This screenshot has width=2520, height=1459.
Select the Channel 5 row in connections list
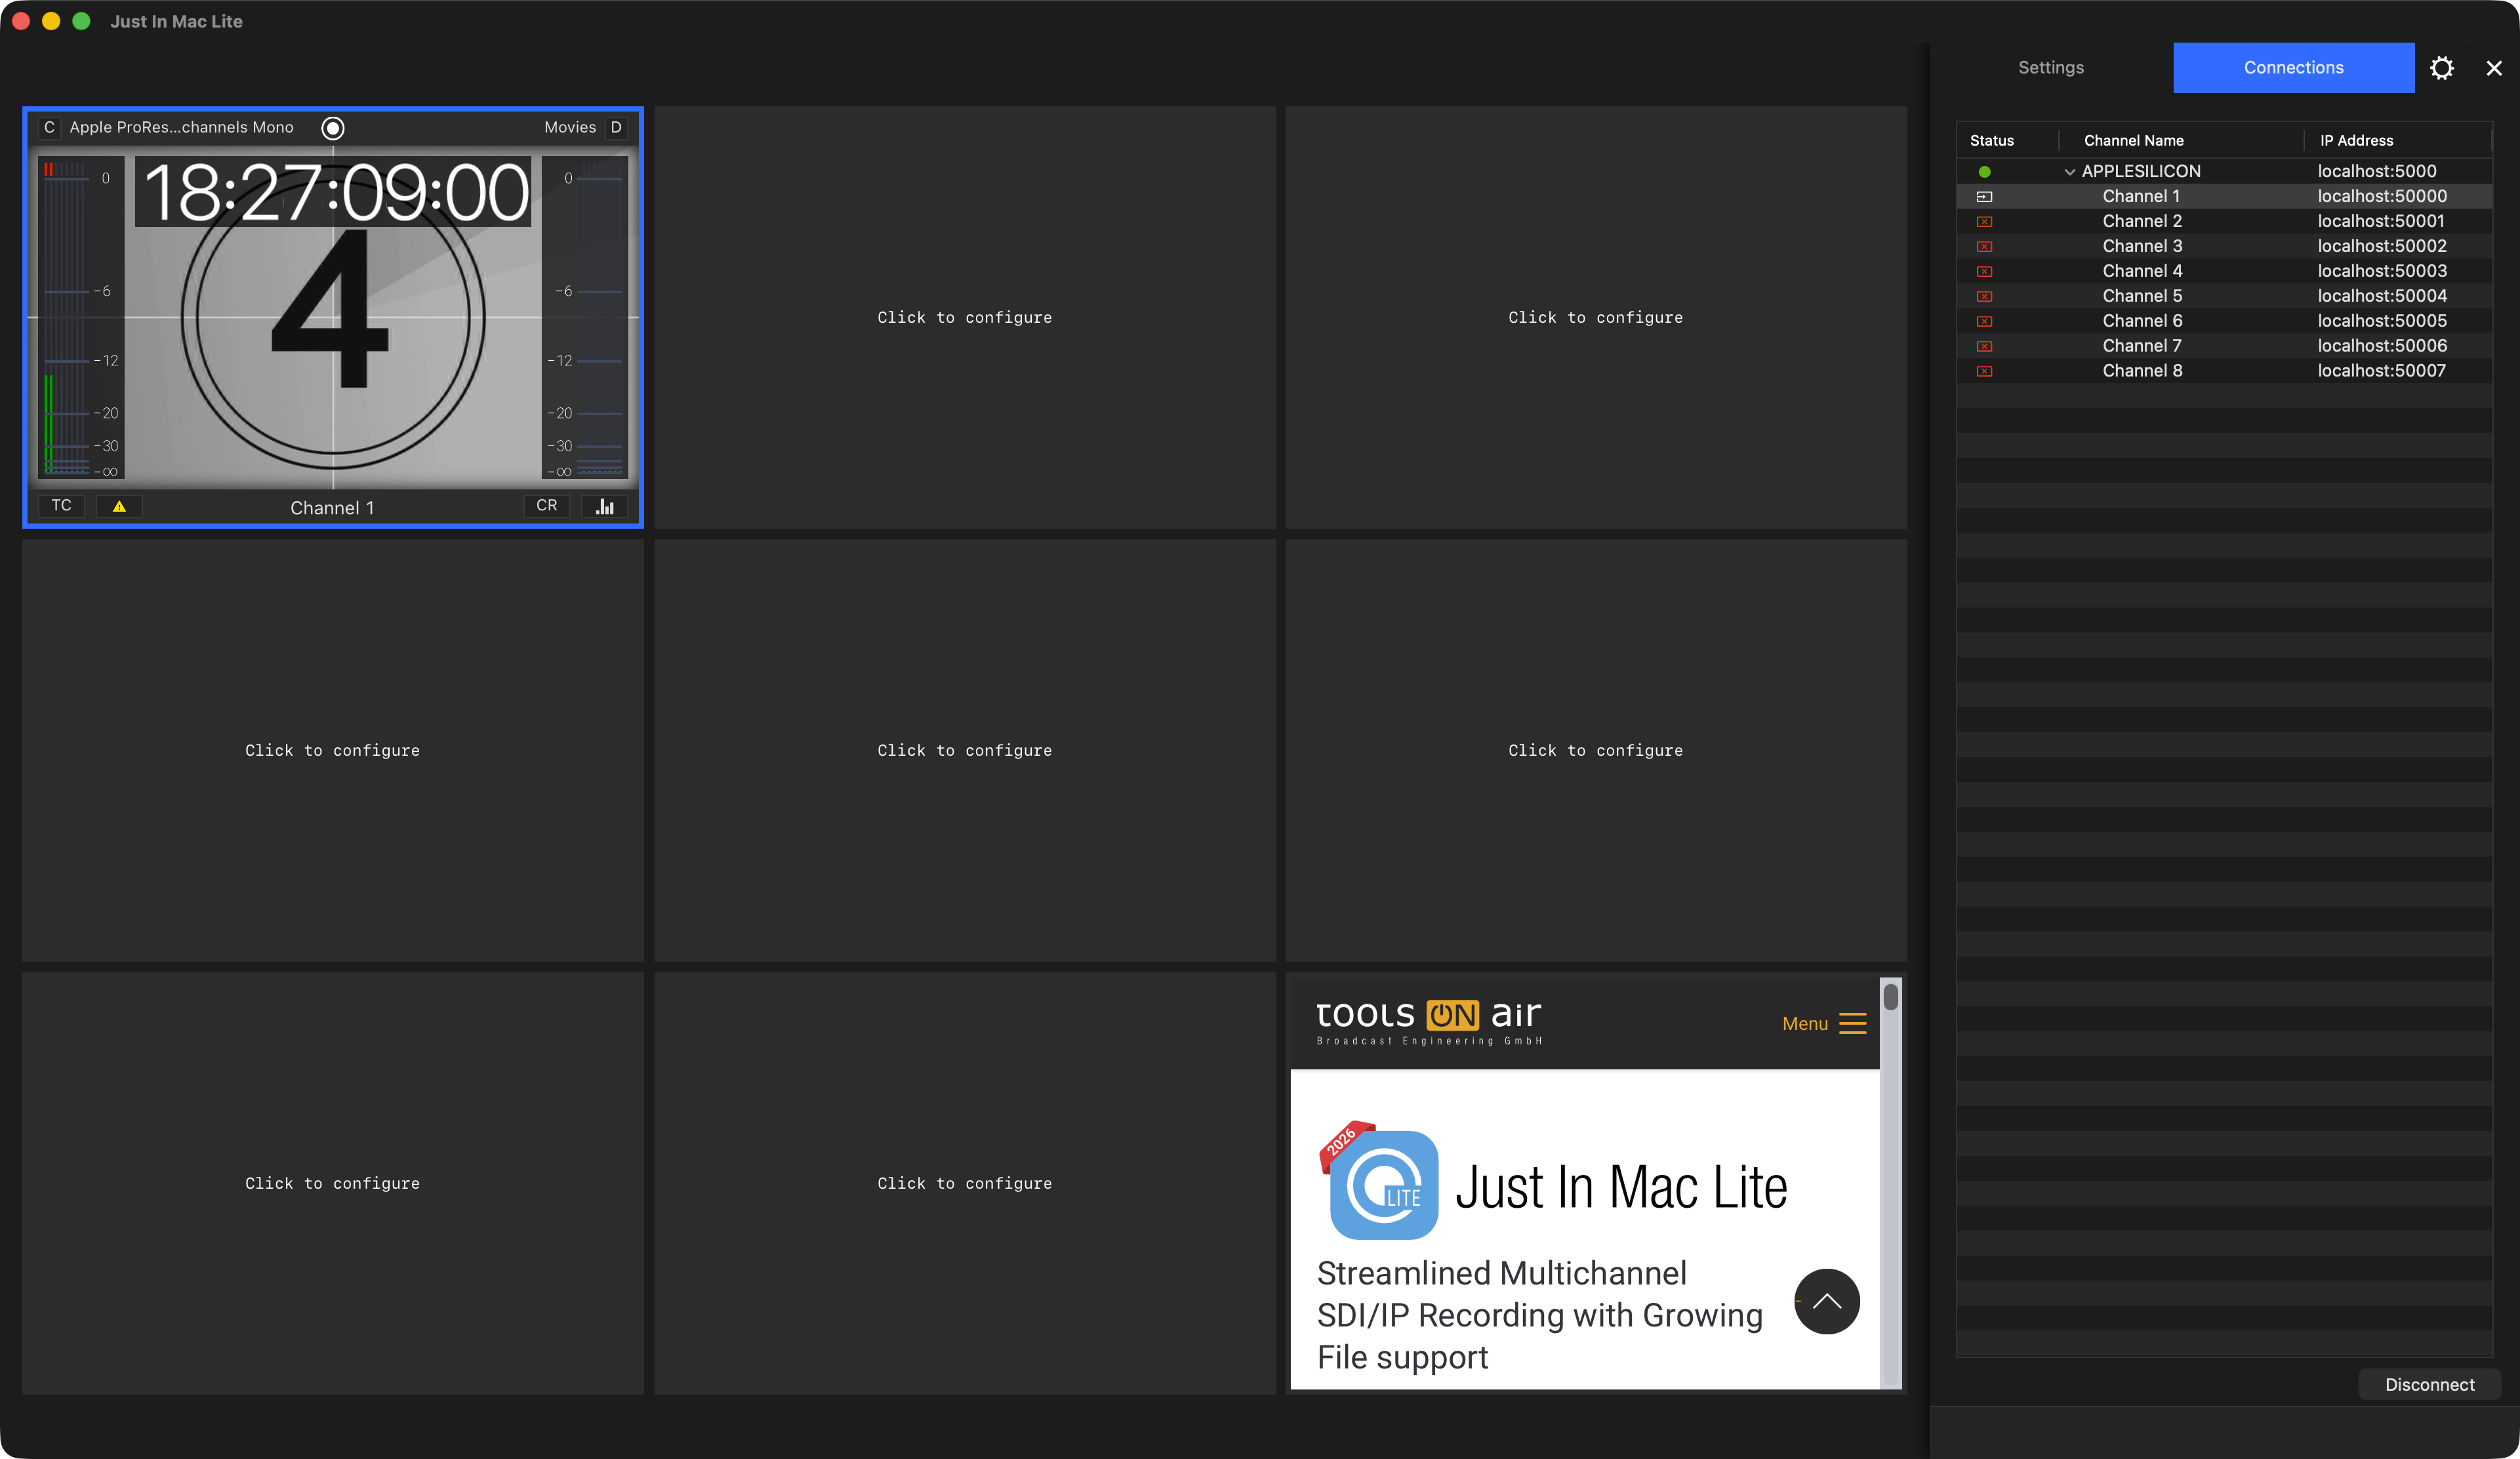[x=2224, y=297]
